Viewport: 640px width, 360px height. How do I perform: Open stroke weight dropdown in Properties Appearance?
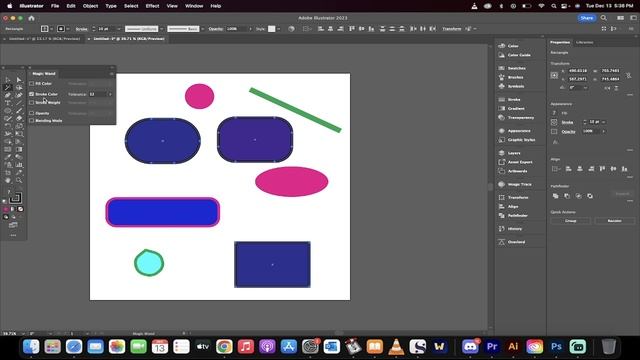(603, 122)
